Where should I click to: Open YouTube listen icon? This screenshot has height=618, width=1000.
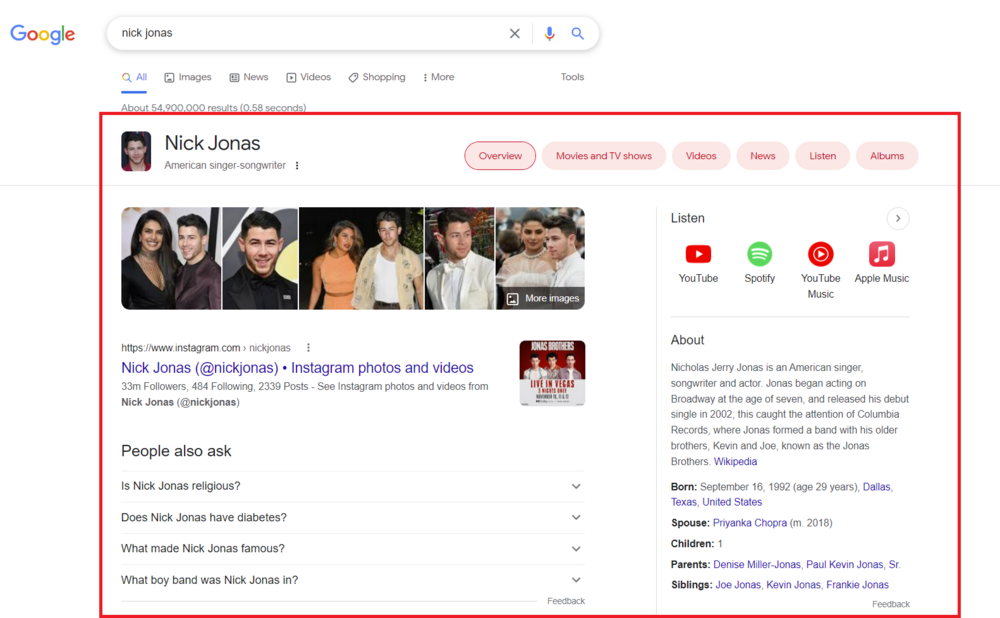point(698,254)
